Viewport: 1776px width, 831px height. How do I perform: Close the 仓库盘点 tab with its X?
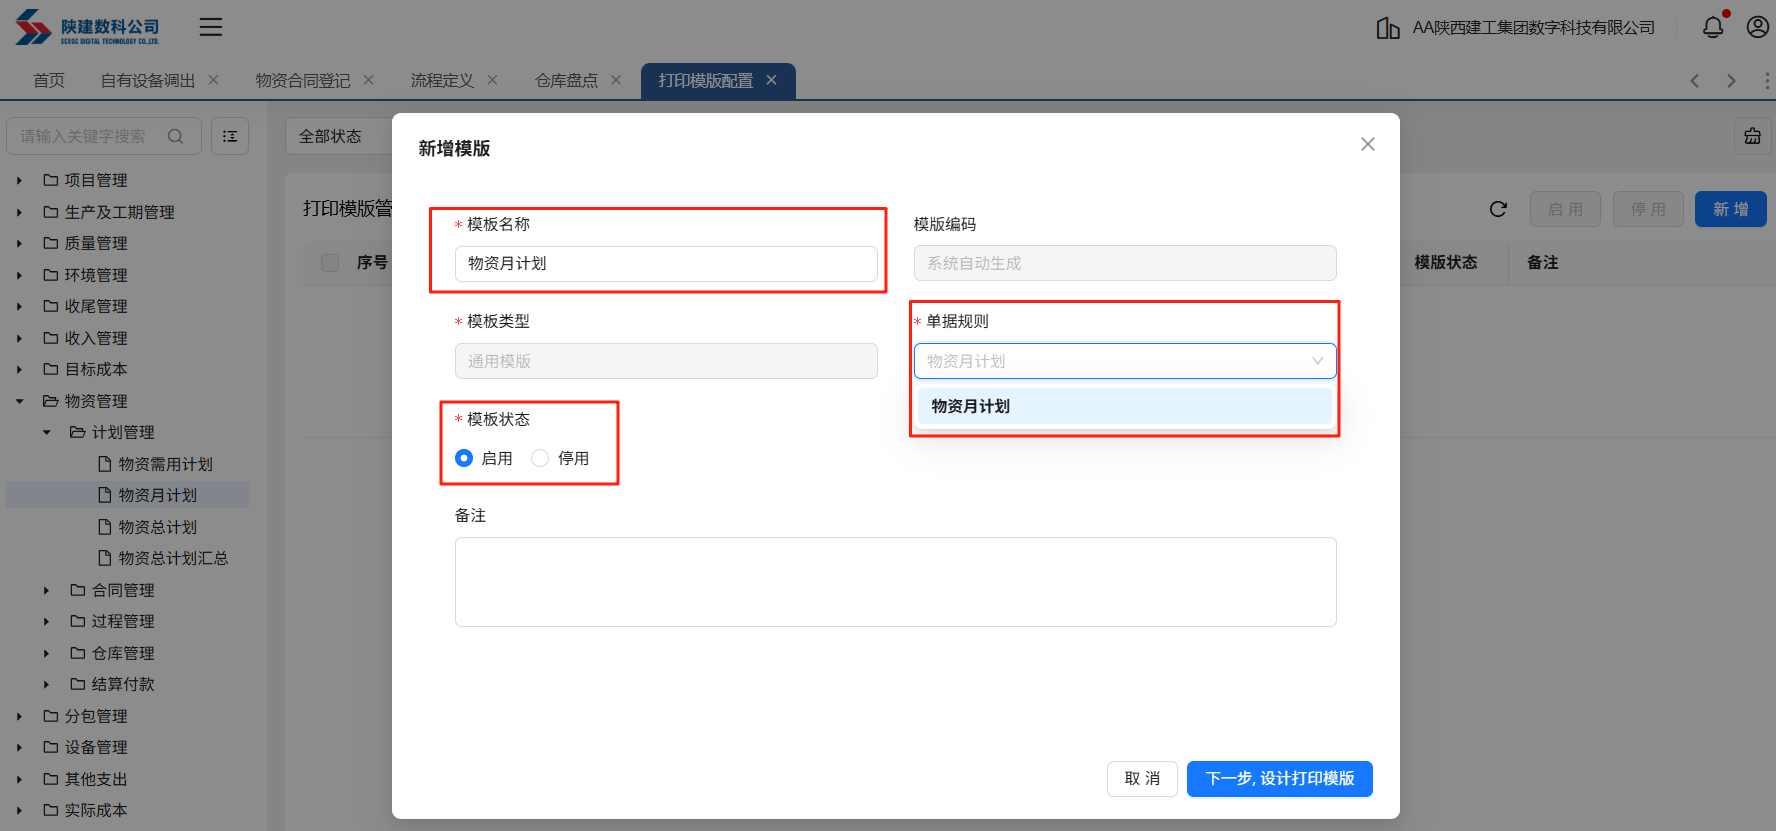616,80
